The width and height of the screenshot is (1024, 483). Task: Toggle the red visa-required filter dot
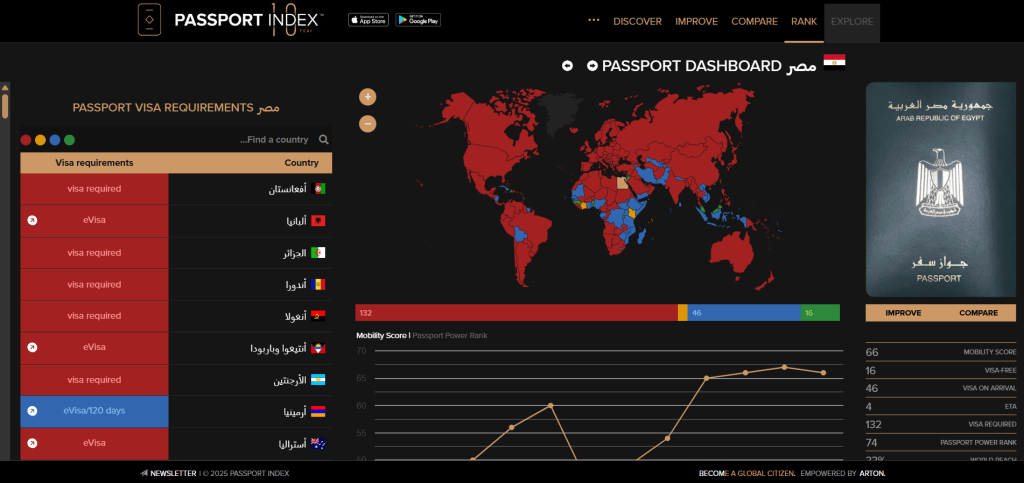tap(25, 140)
